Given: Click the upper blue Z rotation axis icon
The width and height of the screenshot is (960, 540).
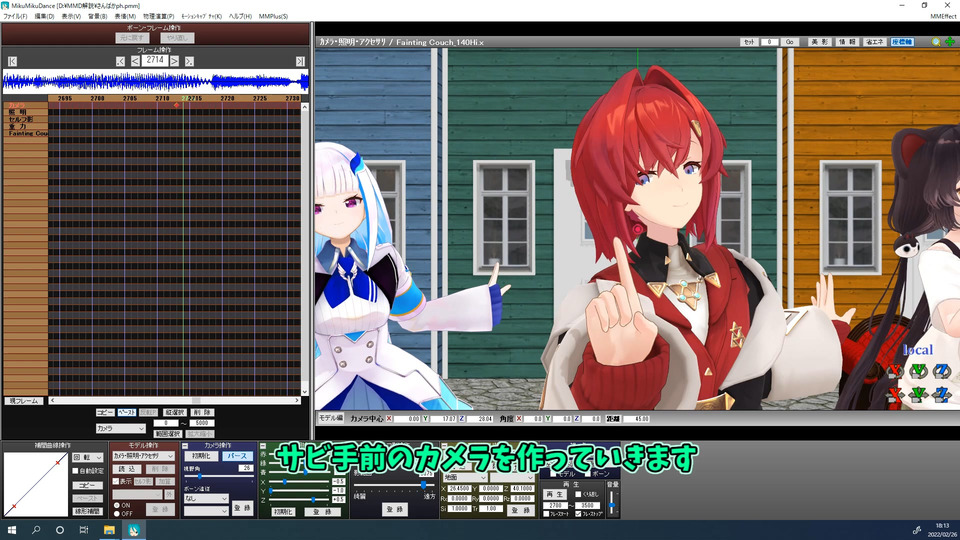Looking at the screenshot, I should click(941, 371).
